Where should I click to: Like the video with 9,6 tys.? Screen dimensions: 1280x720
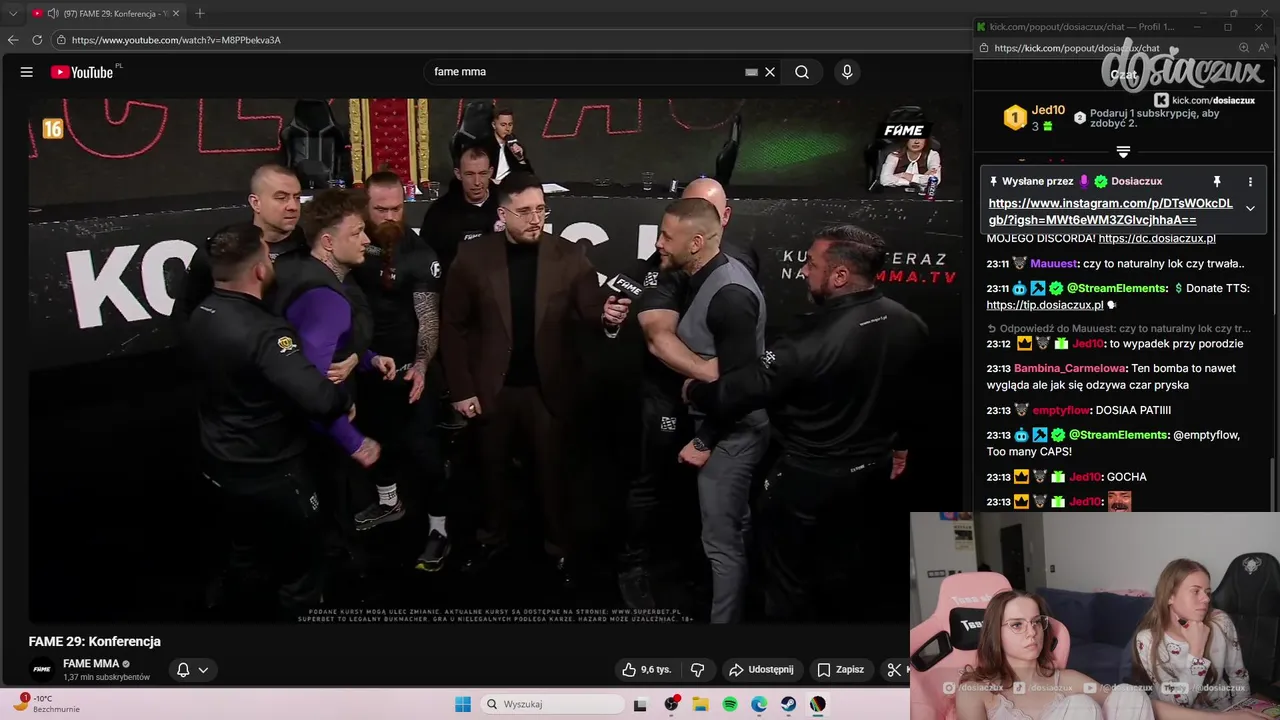[x=646, y=670]
